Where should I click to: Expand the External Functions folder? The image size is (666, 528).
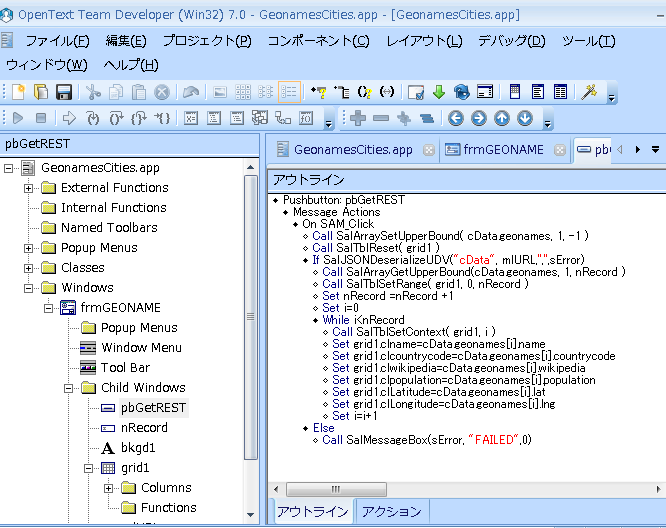pos(28,188)
